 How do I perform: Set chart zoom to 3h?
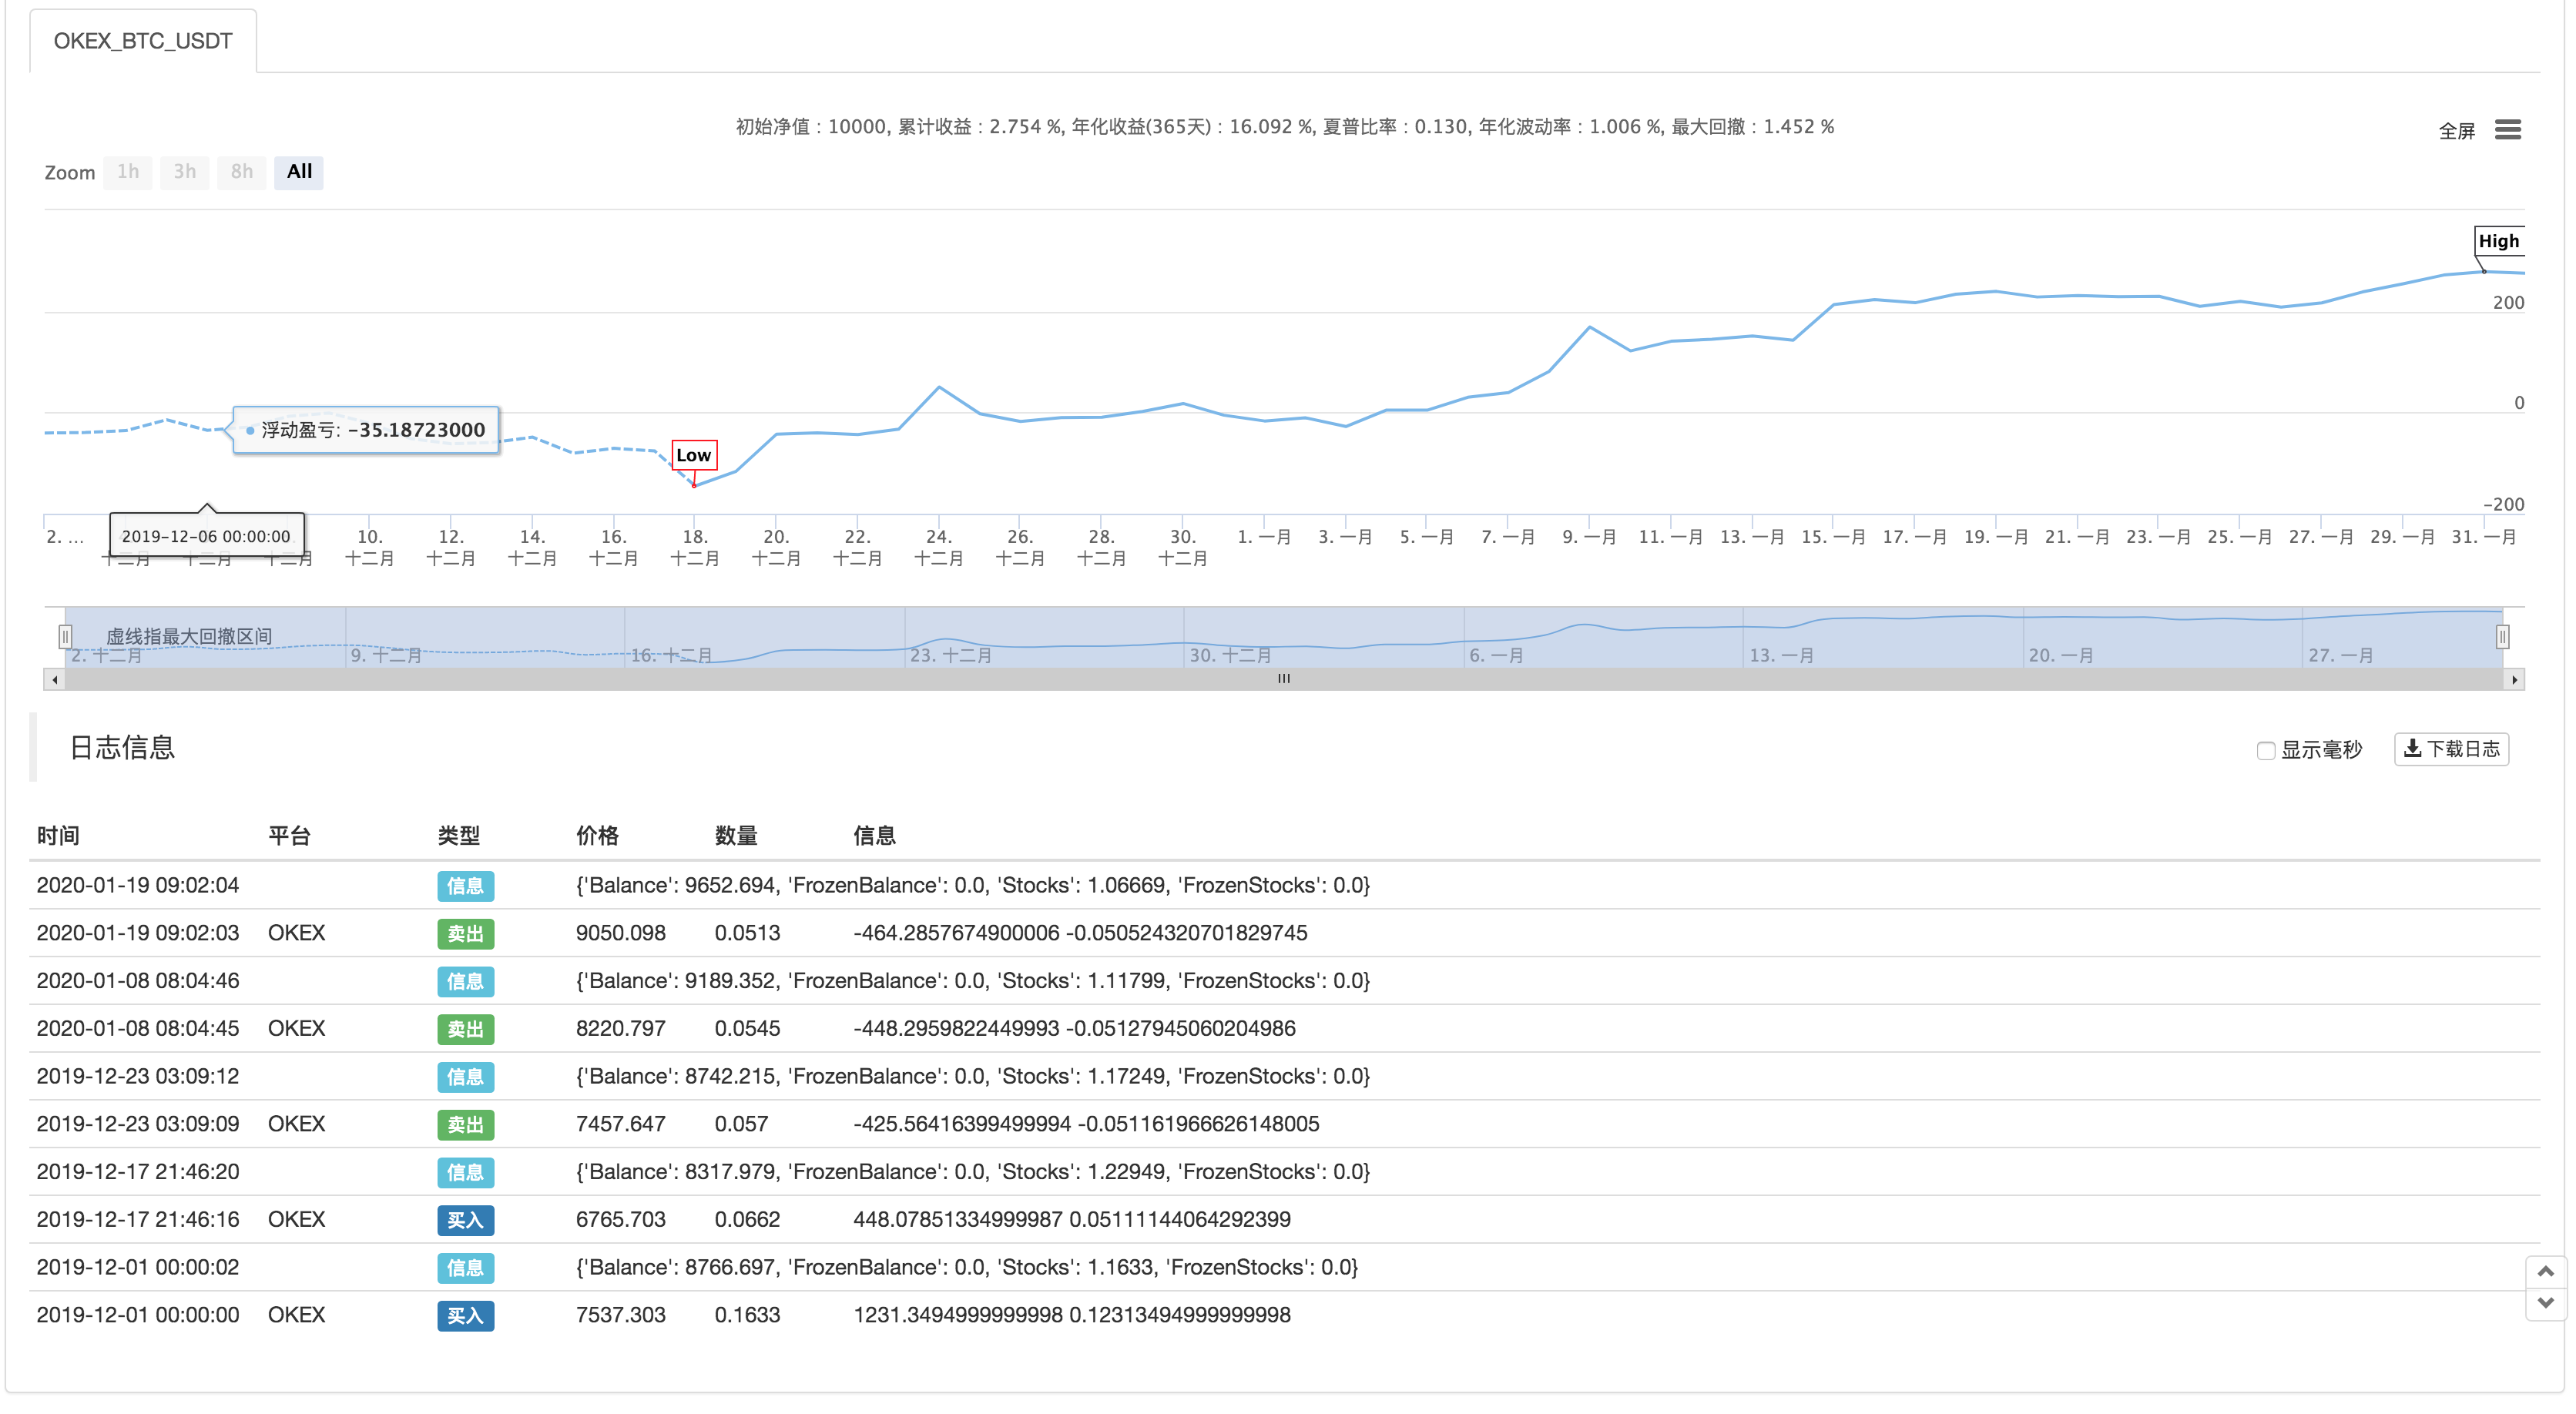click(x=185, y=171)
